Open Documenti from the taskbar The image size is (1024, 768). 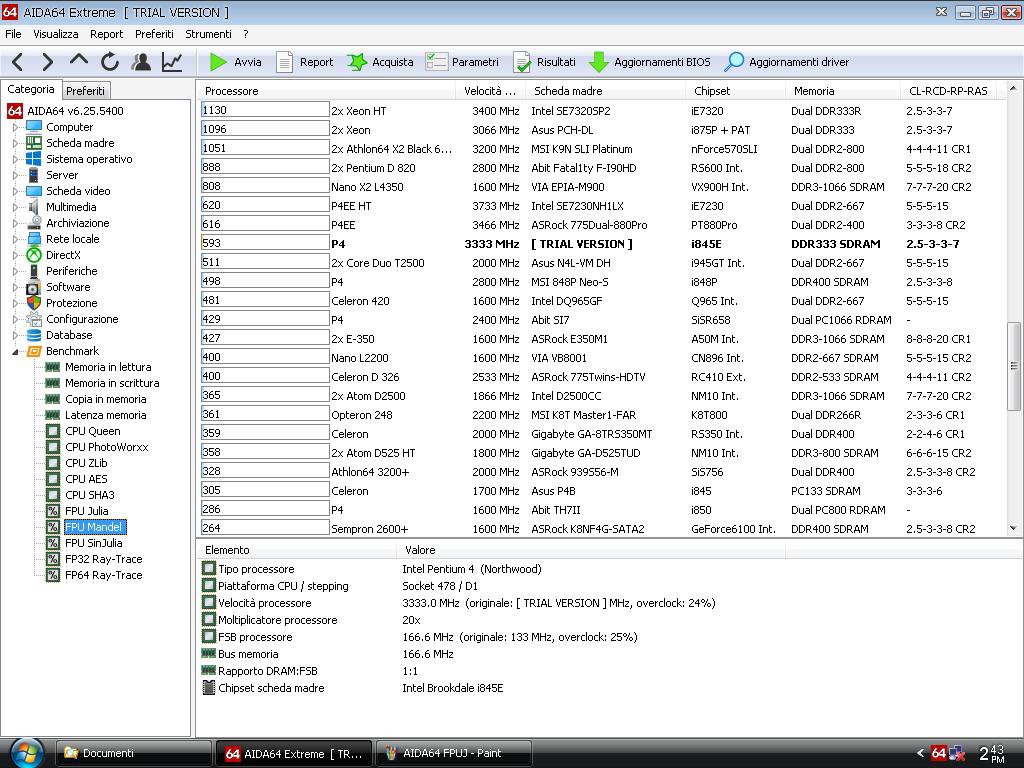pyautogui.click(x=133, y=753)
